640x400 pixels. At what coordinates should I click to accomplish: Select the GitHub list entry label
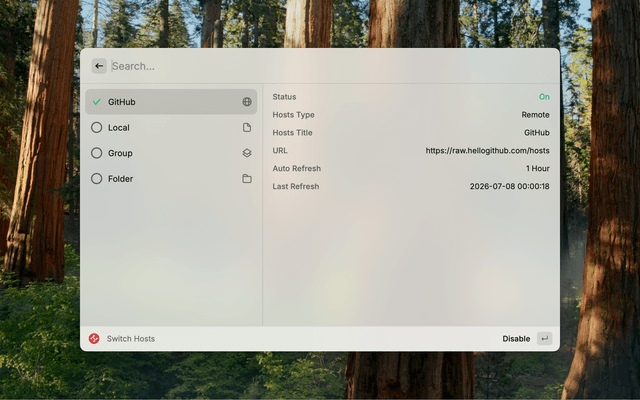click(x=122, y=102)
